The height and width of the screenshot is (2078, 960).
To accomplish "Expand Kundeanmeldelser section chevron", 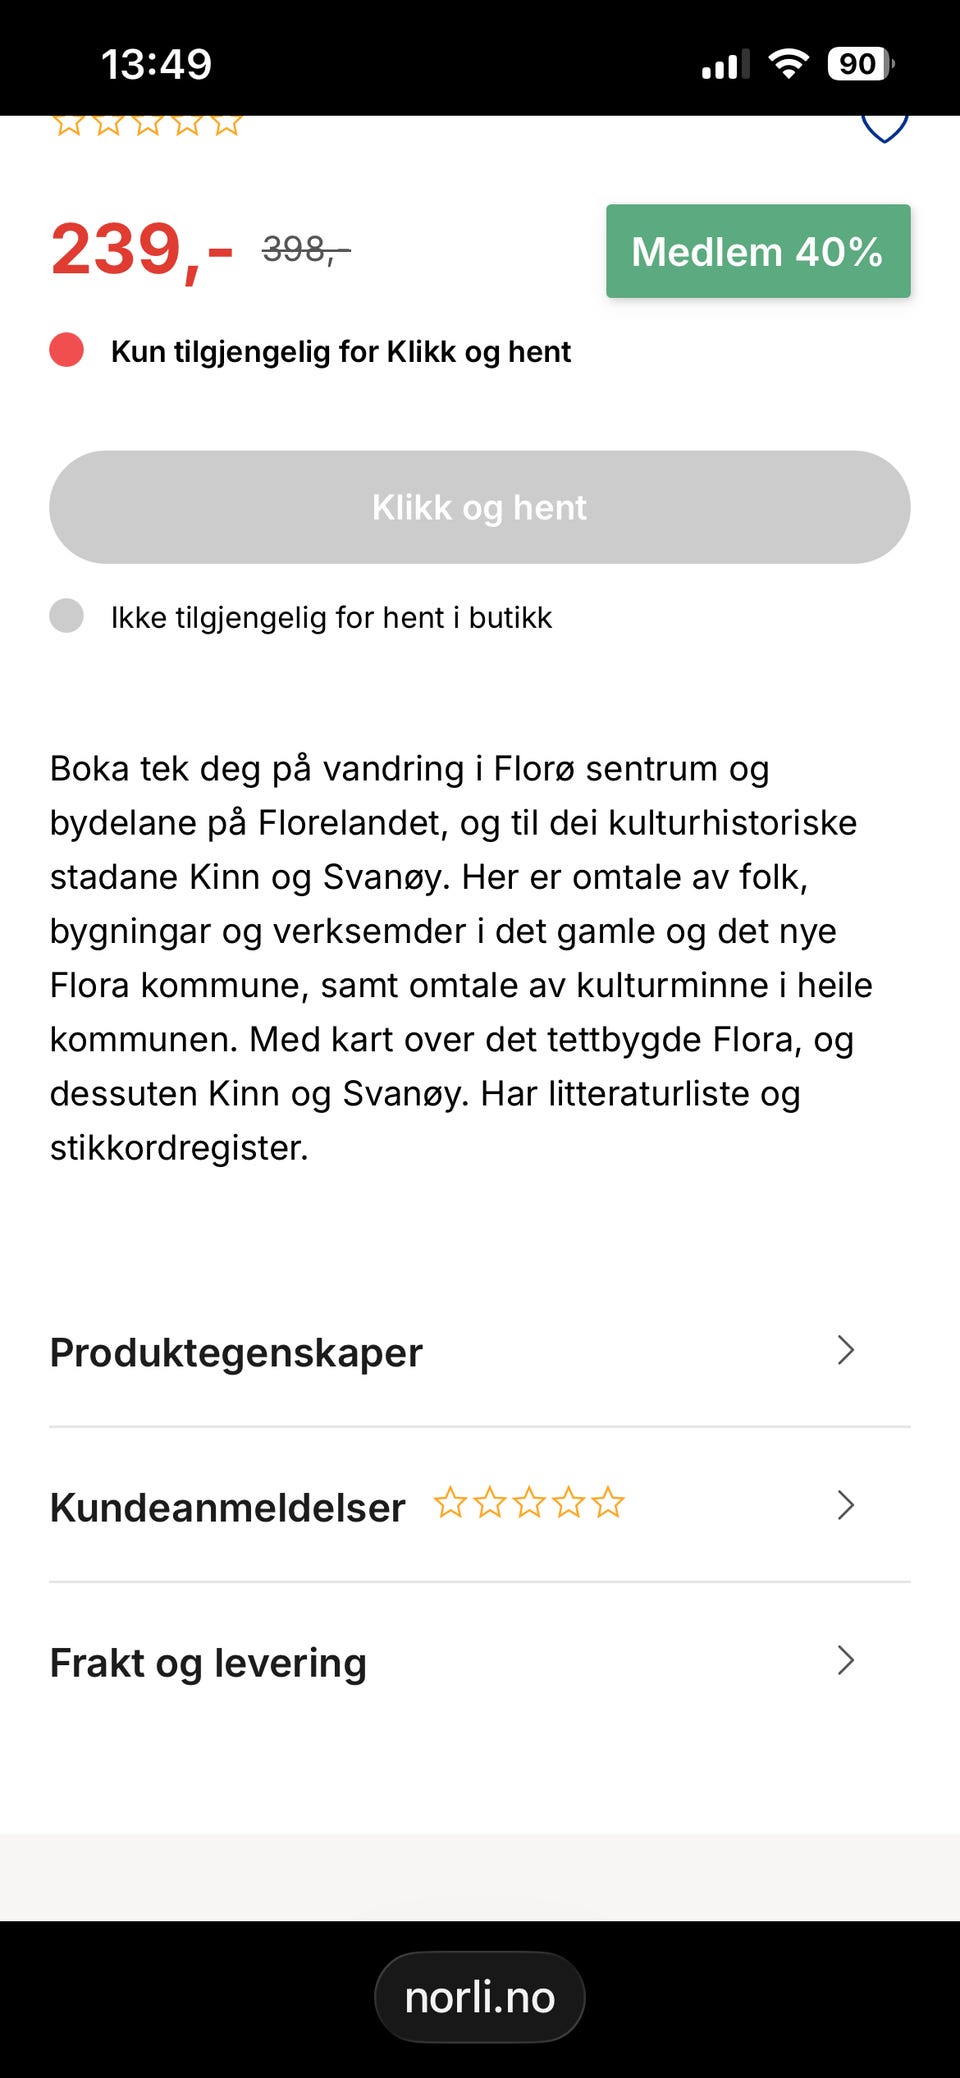I will pyautogui.click(x=846, y=1505).
